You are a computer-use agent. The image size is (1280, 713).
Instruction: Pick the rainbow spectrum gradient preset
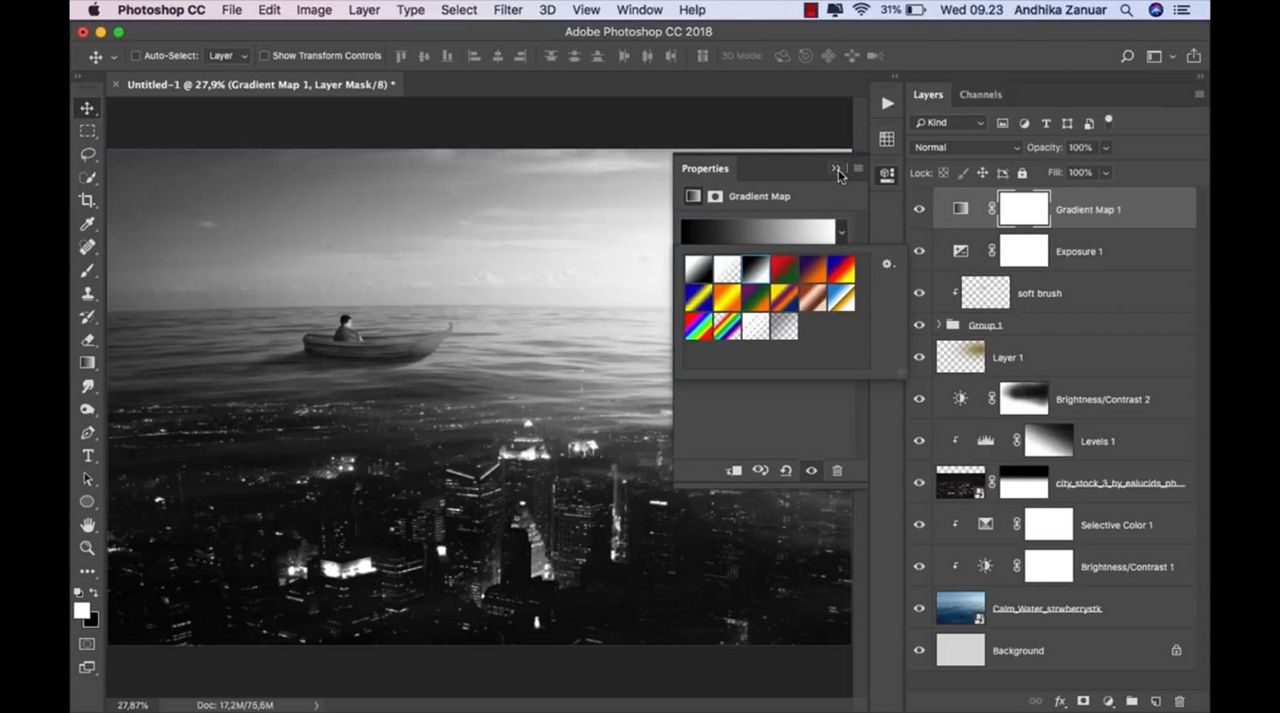699,326
